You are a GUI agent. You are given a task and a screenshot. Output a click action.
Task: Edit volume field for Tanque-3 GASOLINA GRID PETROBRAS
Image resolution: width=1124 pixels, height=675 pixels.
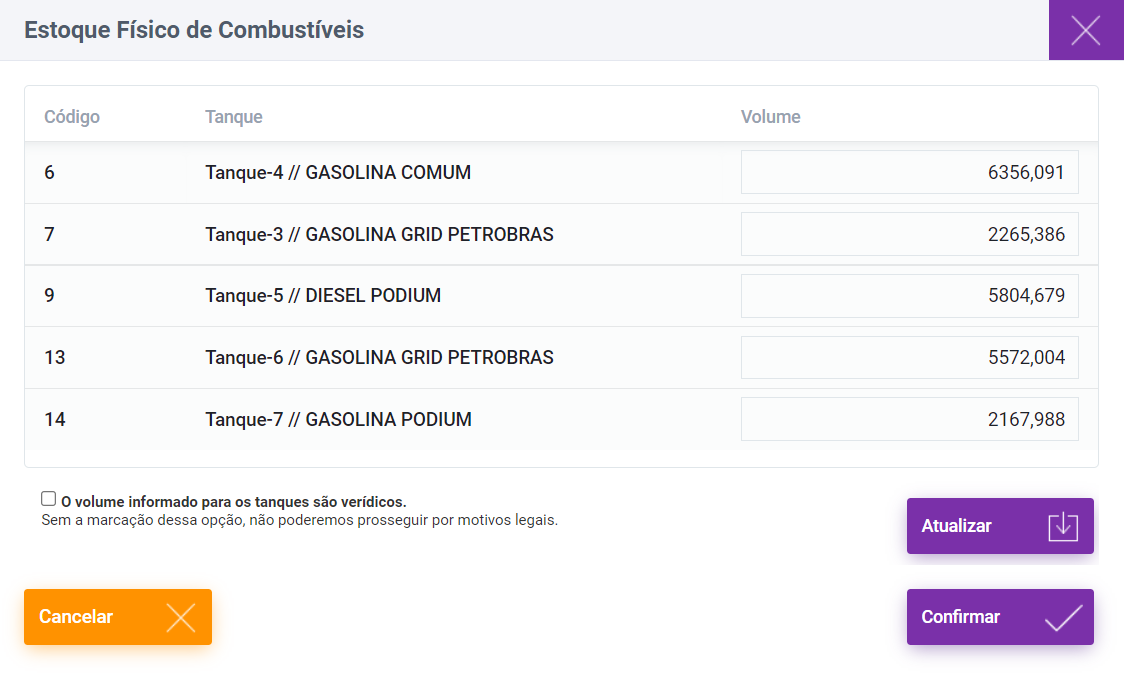910,234
